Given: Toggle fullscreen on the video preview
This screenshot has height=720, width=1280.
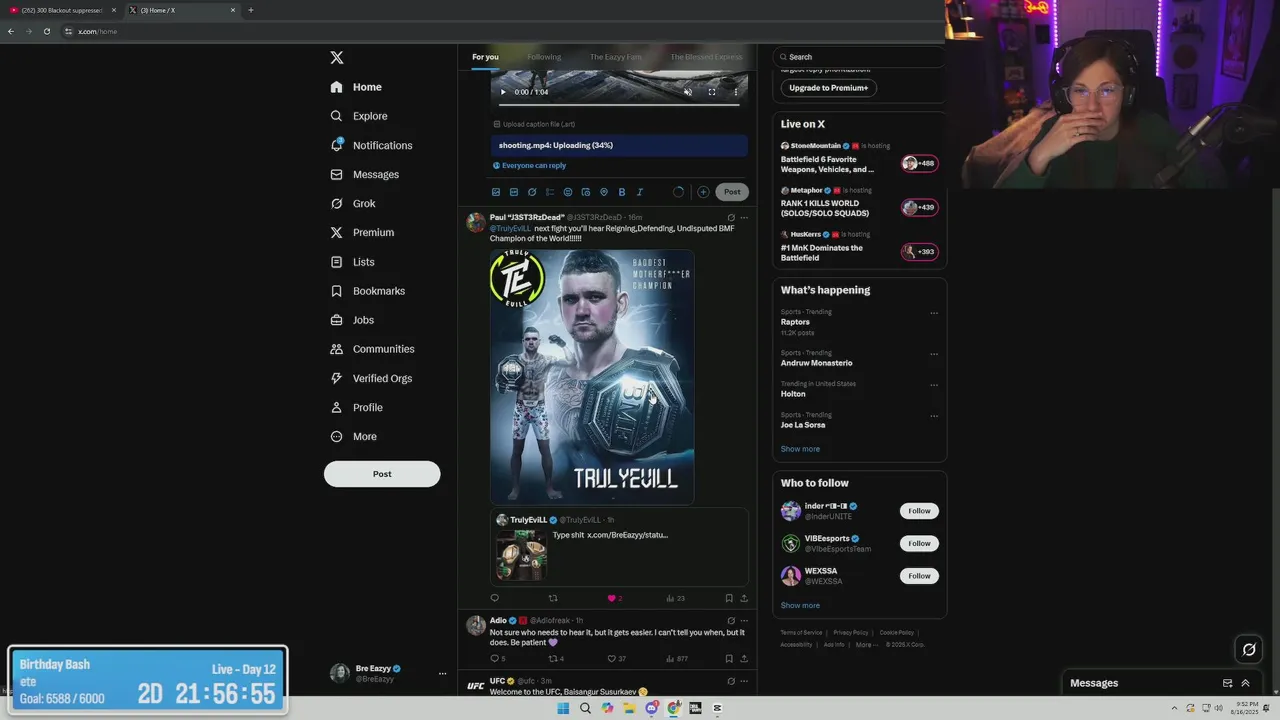Looking at the screenshot, I should click(712, 92).
